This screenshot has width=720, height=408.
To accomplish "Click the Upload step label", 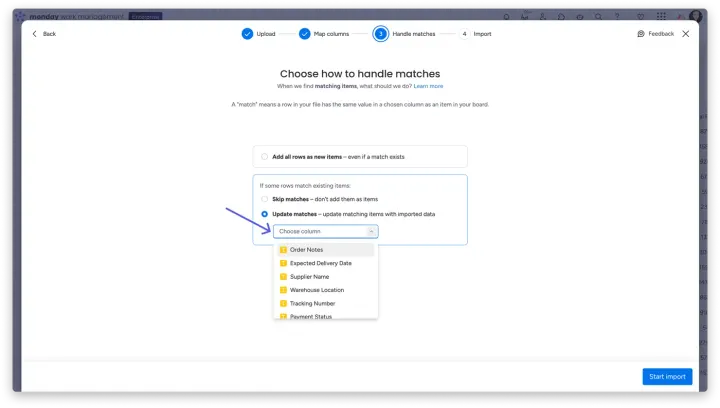I will 266,34.
